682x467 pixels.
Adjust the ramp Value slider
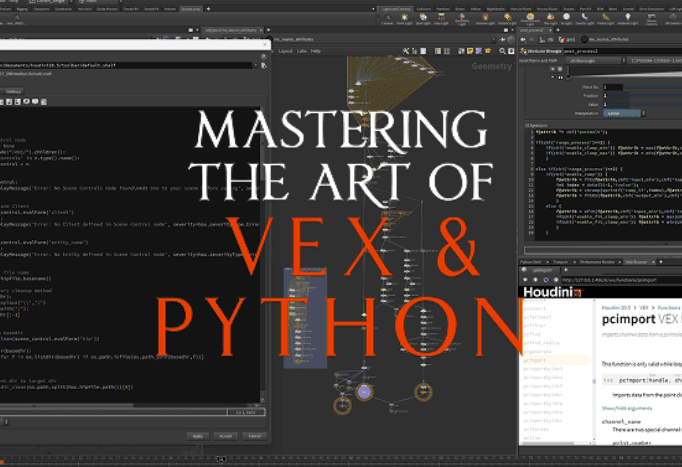(x=656, y=104)
